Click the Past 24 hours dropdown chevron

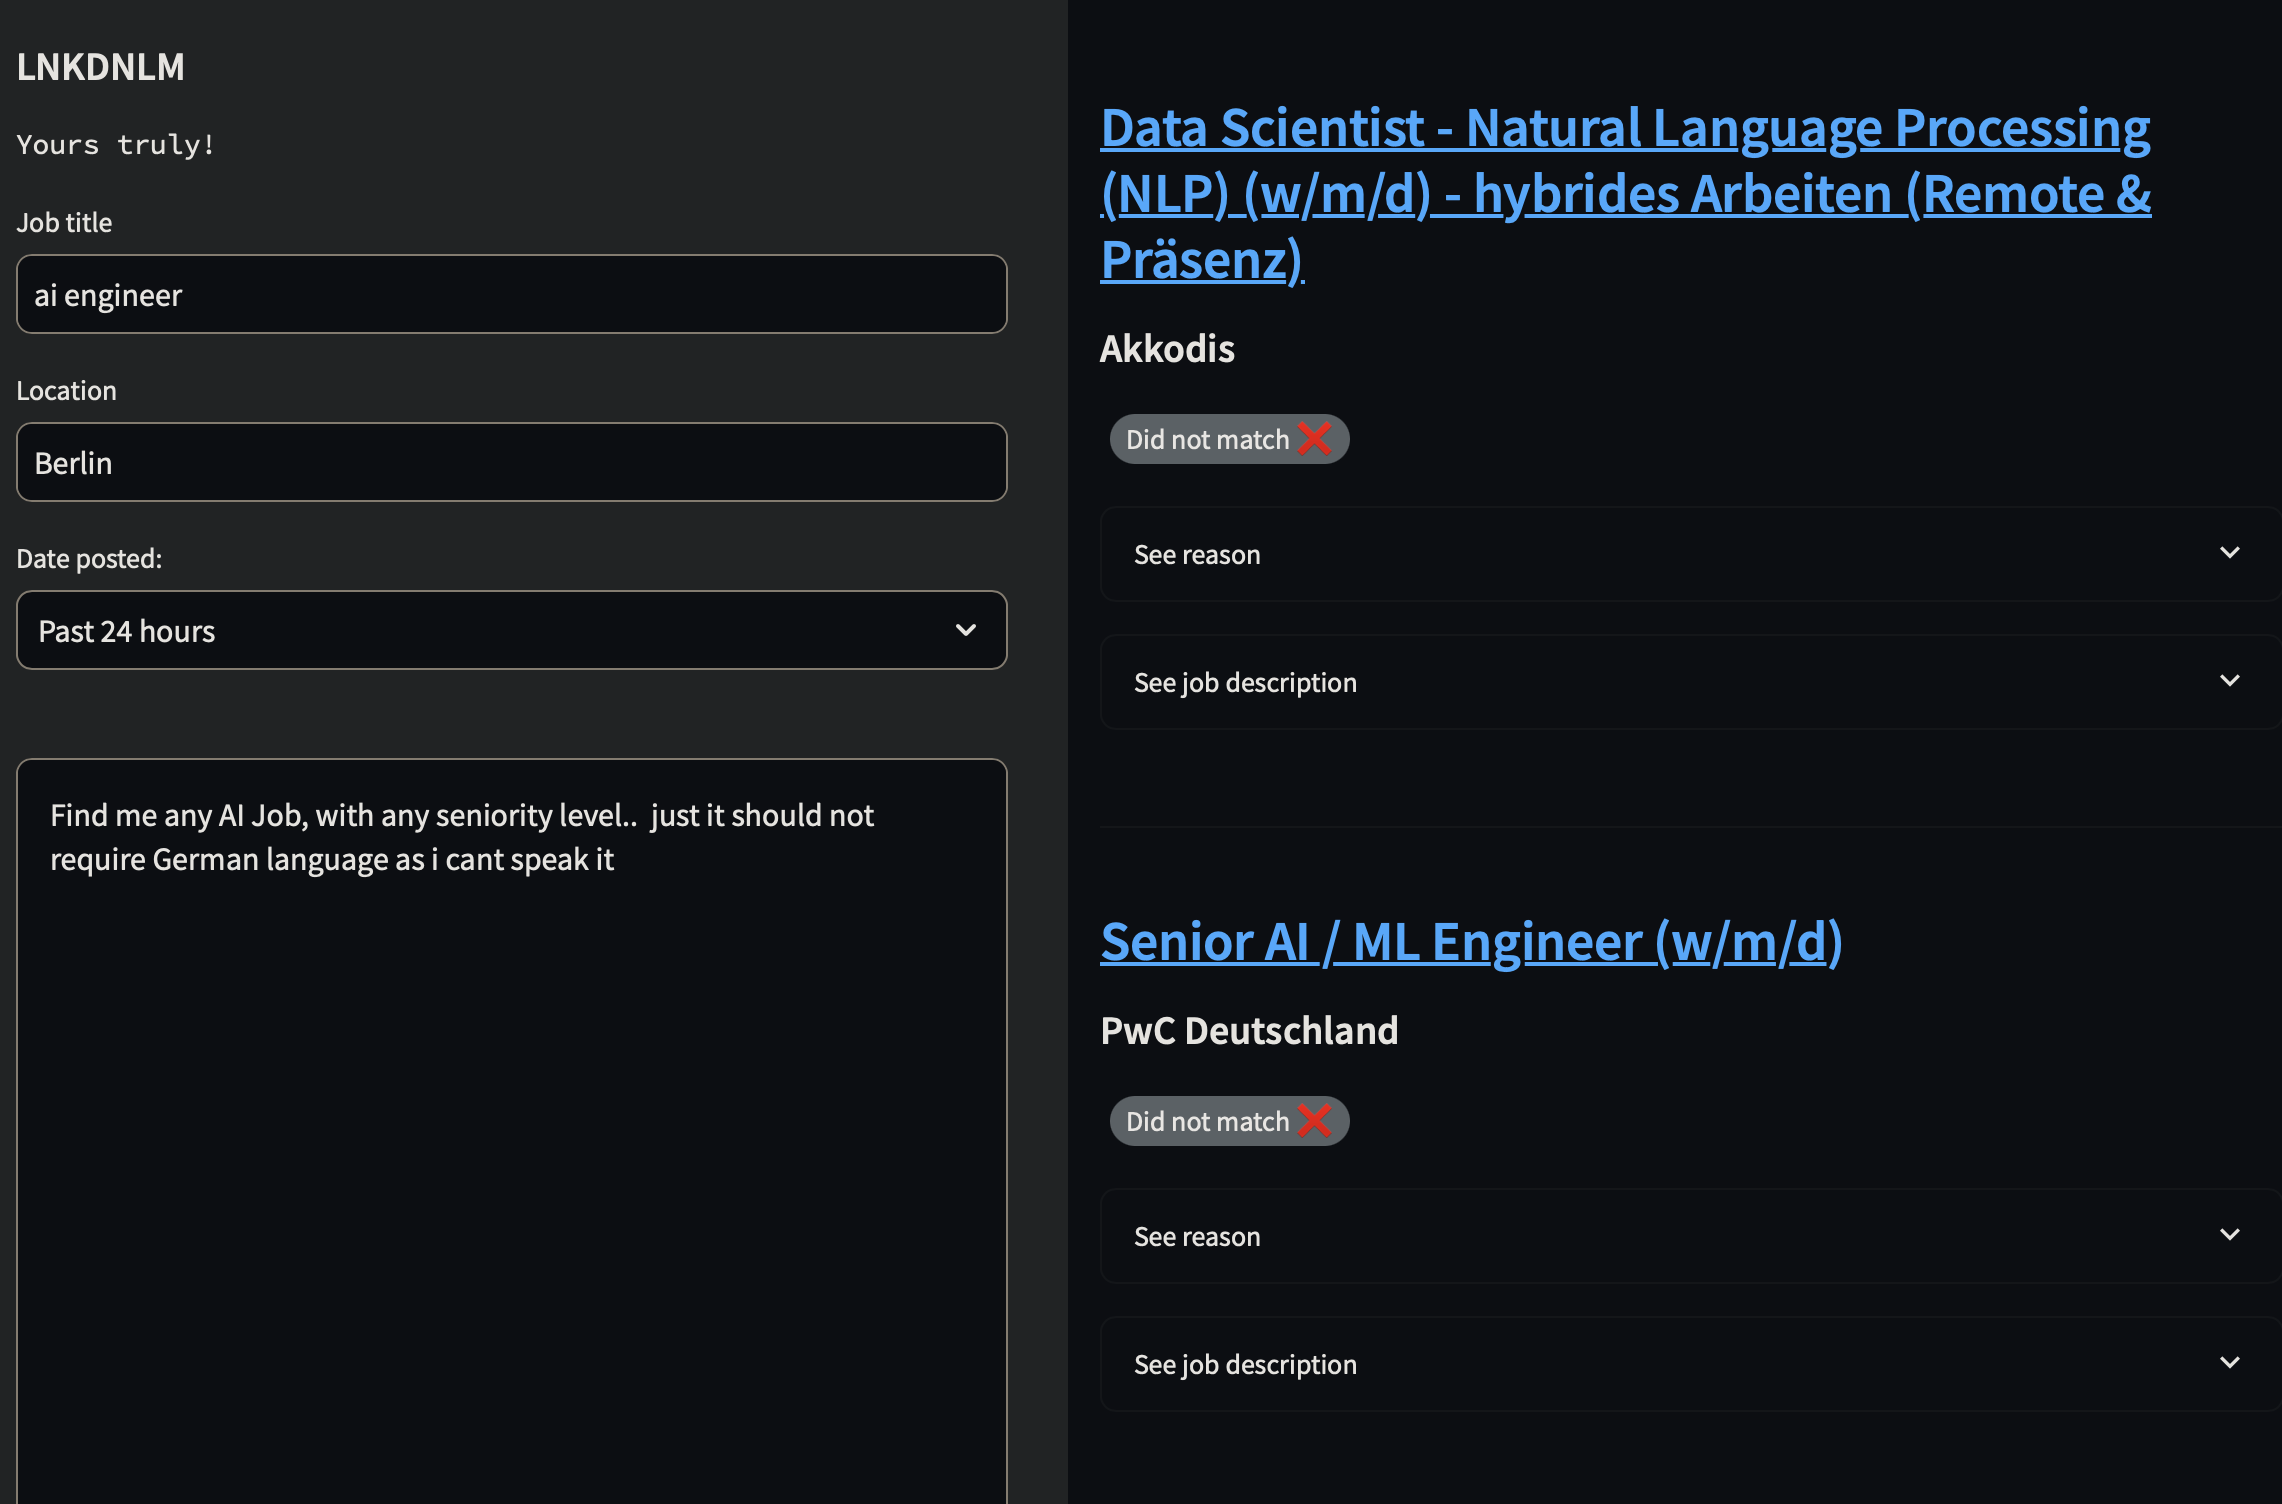pyautogui.click(x=965, y=630)
